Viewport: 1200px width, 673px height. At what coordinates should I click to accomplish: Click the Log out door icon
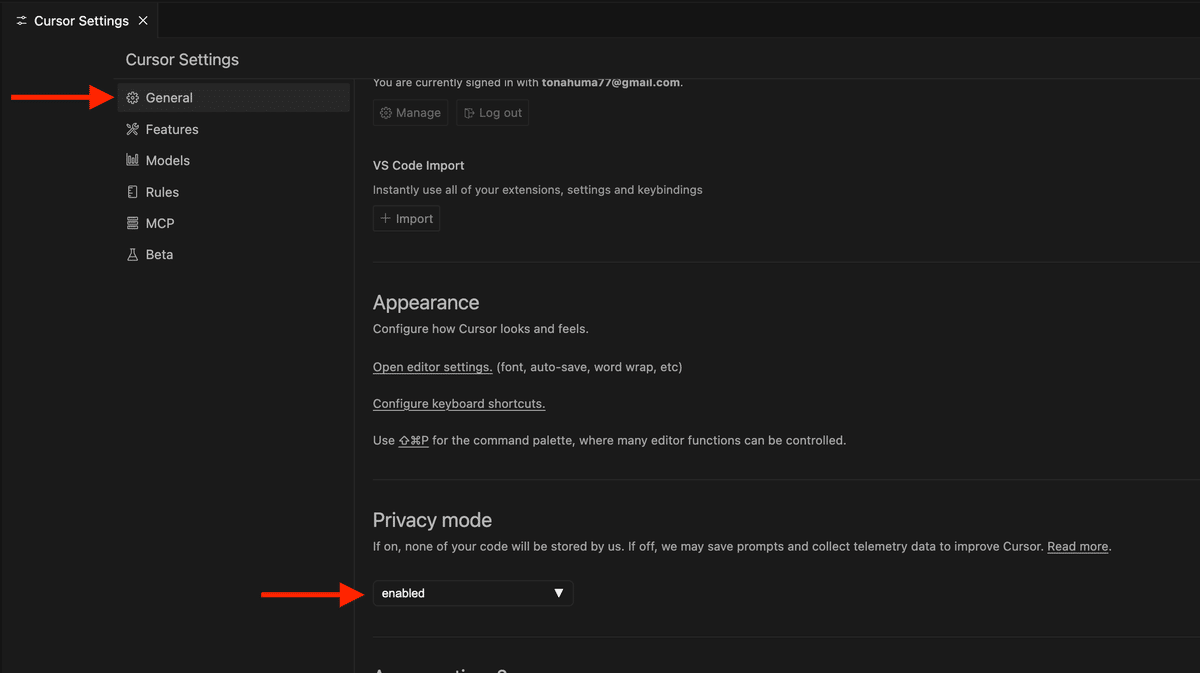click(x=469, y=113)
